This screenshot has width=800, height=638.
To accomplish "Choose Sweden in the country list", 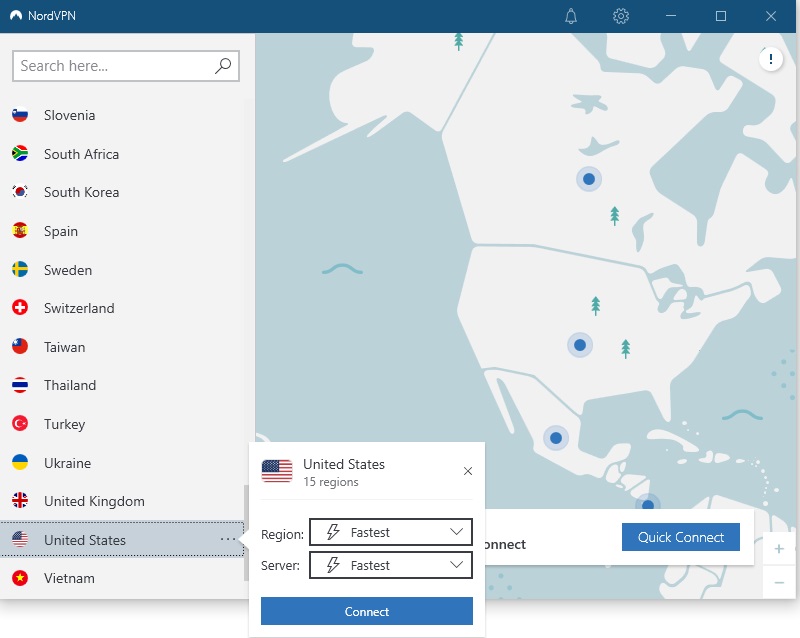I will pos(122,269).
